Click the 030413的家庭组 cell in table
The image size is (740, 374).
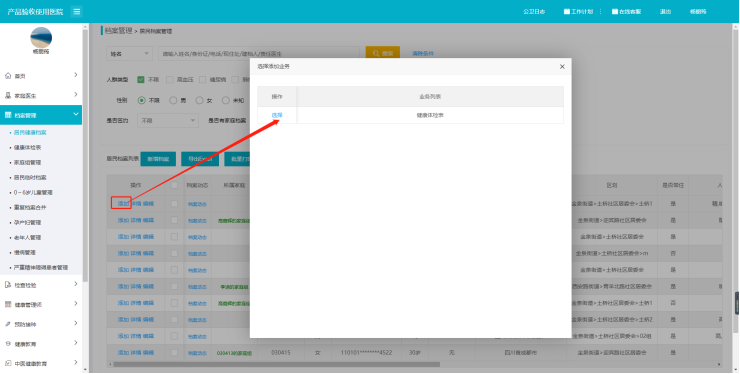[234, 353]
